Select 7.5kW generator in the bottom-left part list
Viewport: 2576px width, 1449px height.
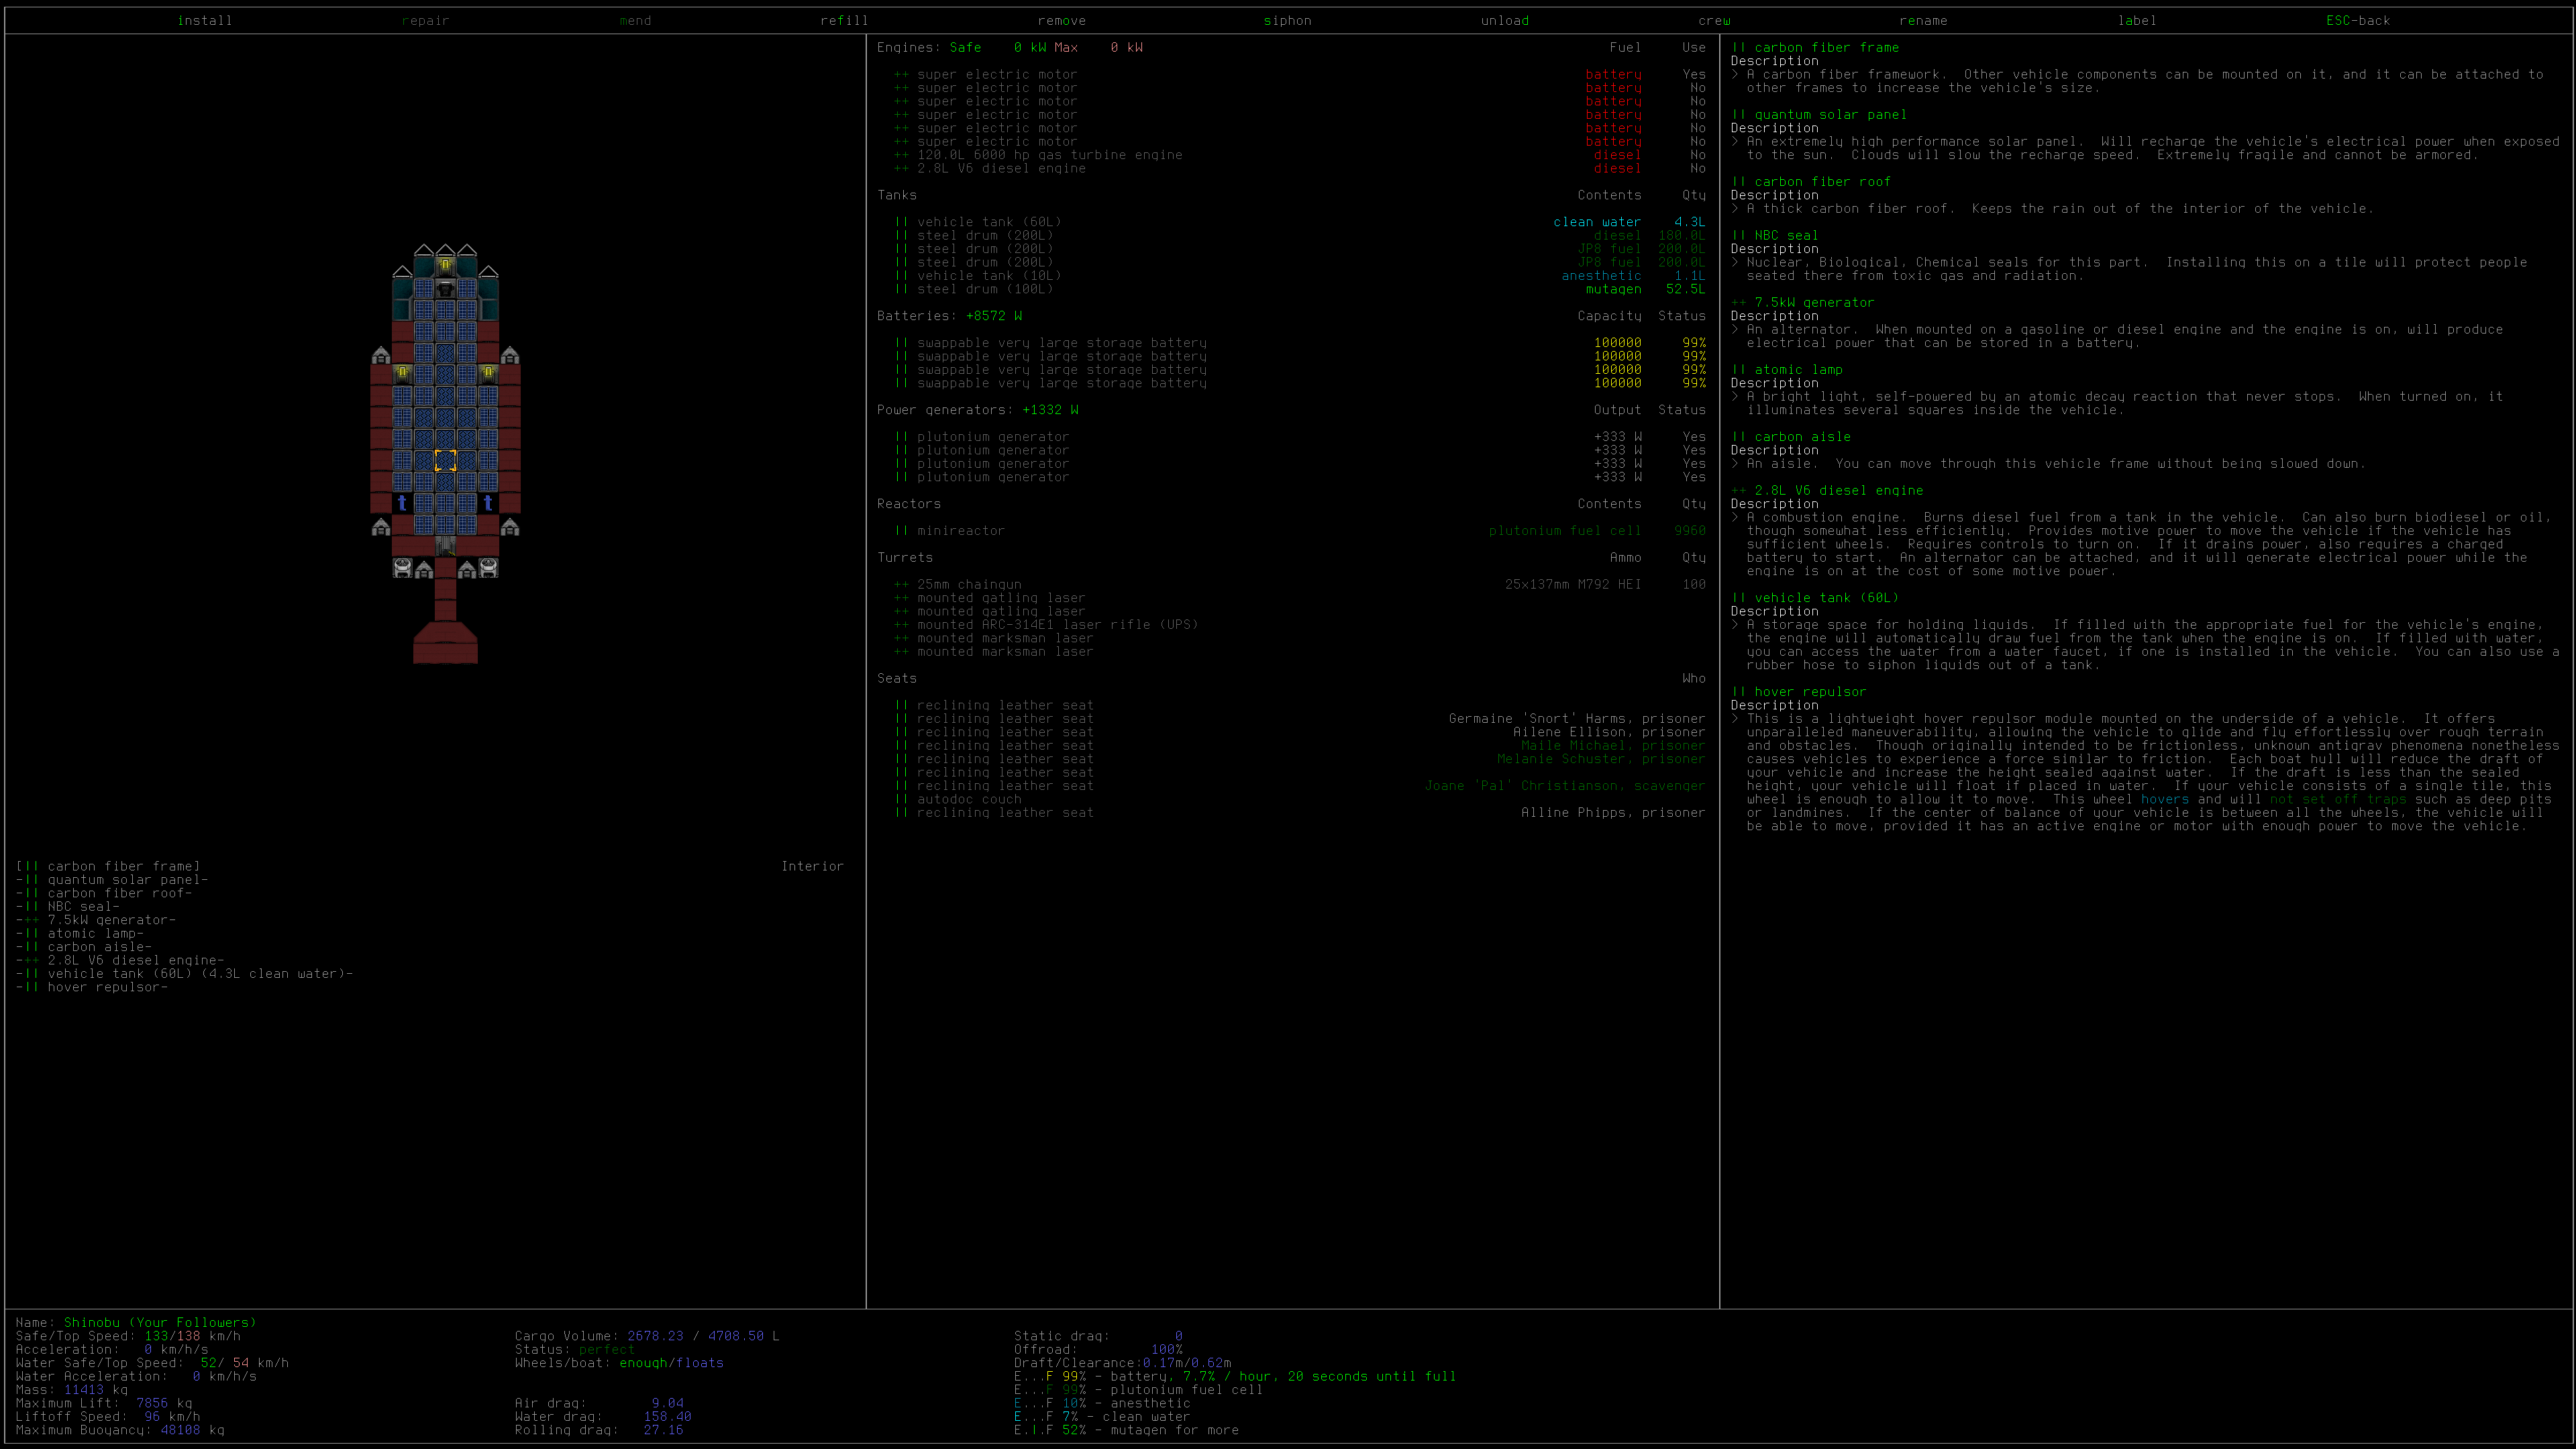[x=96, y=920]
